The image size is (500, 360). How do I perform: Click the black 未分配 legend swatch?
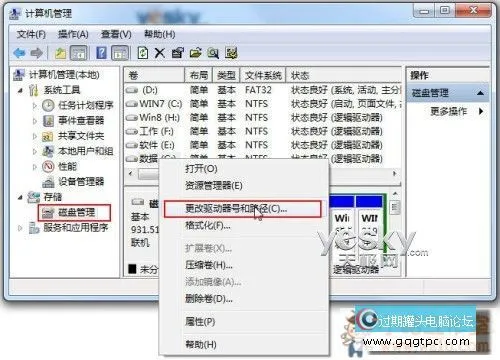click(132, 269)
